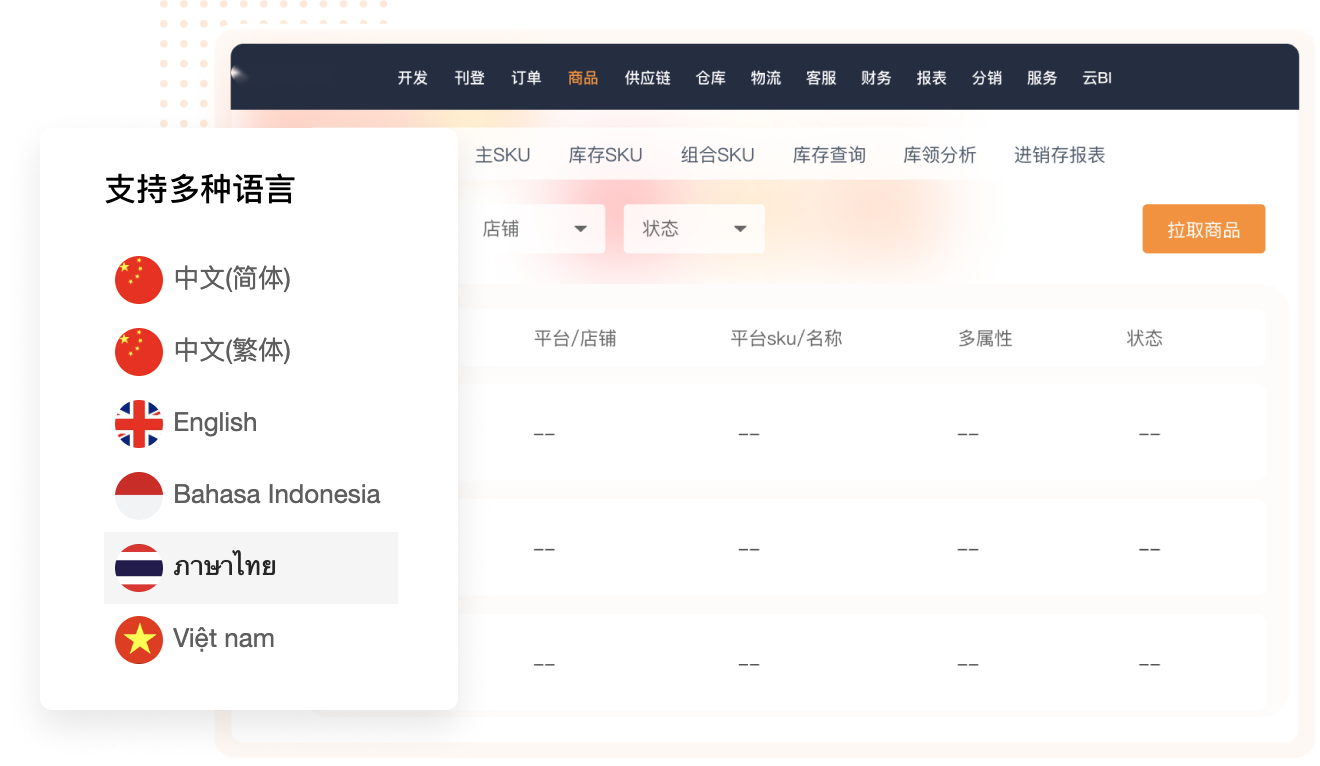Select English as the interface language
This screenshot has height=766, width=1320.
(215, 423)
